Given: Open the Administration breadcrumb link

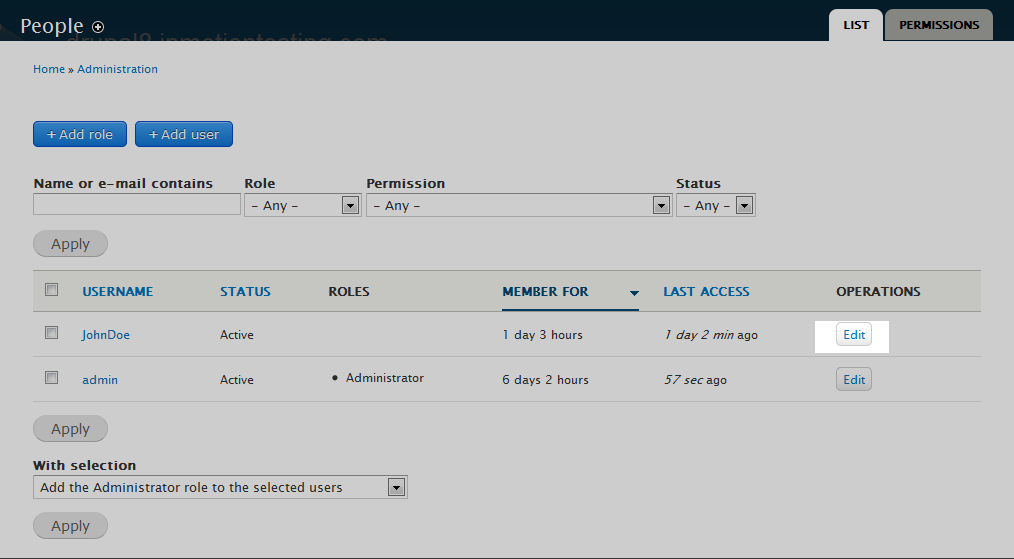Looking at the screenshot, I should (x=117, y=69).
